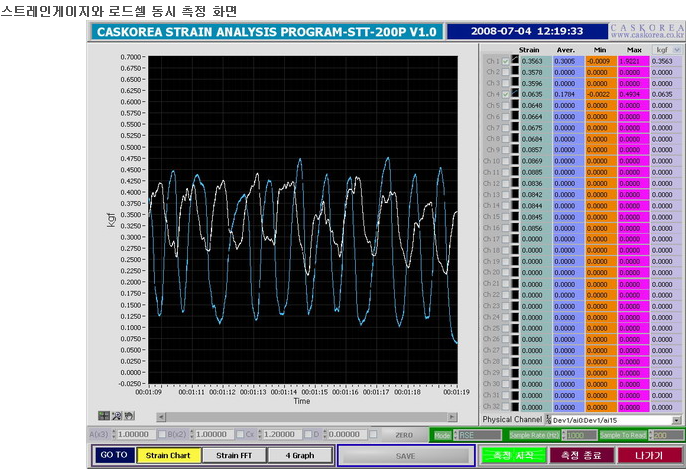This screenshot has height=476, width=690.
Task: Click Ch 4 Min value -0.0022
Action: click(x=601, y=94)
